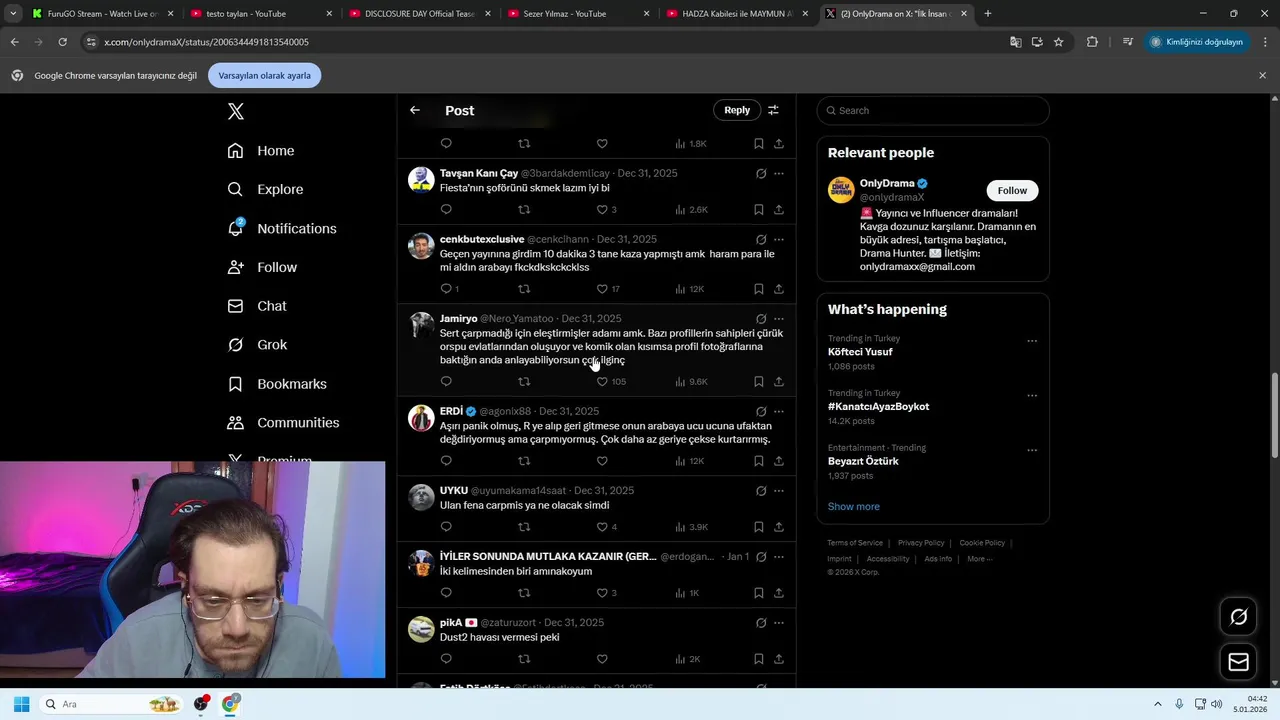Open Windows Start menu
The image size is (1280, 720).
coord(21,704)
